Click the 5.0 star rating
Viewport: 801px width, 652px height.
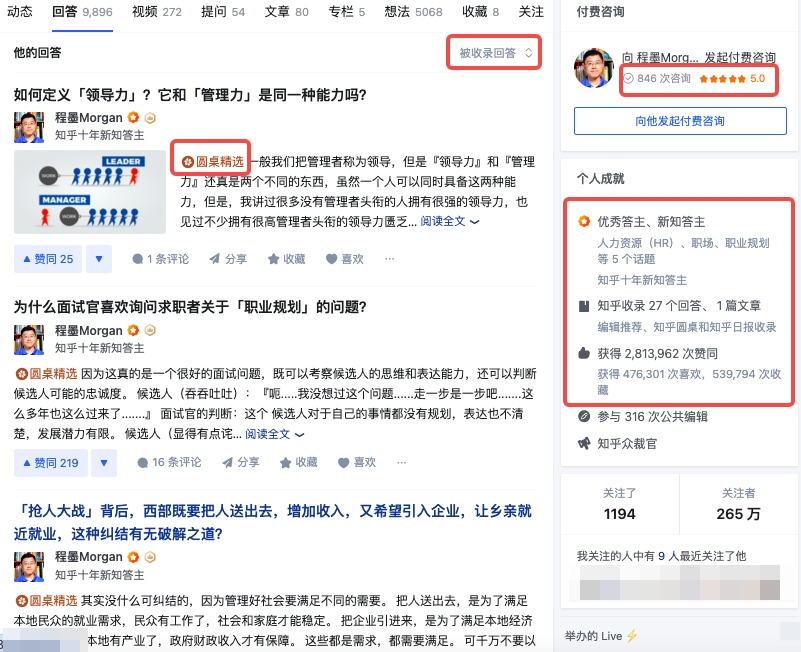[x=732, y=78]
